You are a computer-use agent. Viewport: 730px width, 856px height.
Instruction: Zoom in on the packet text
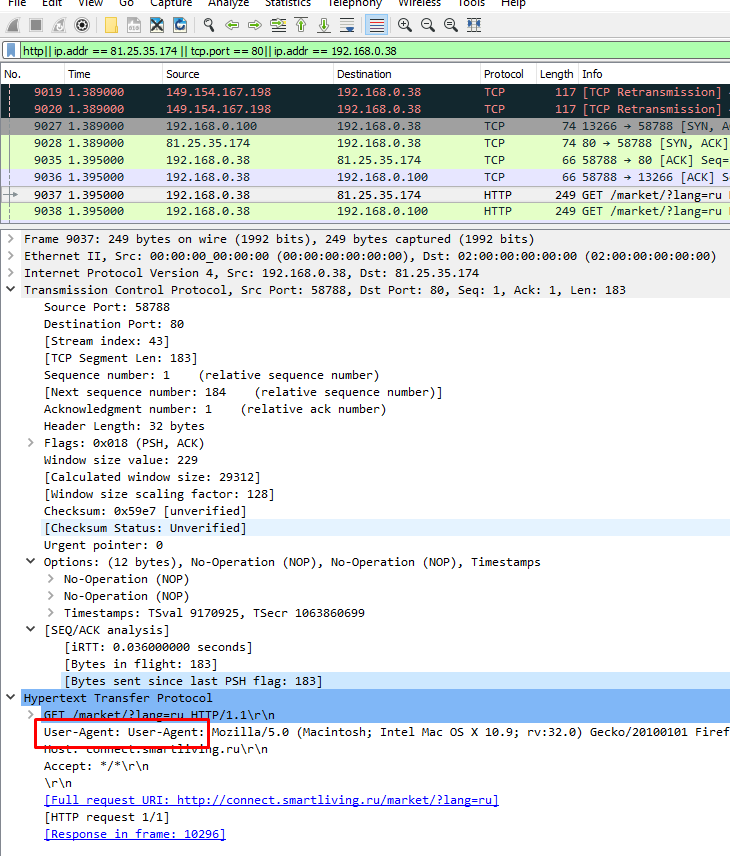point(404,25)
